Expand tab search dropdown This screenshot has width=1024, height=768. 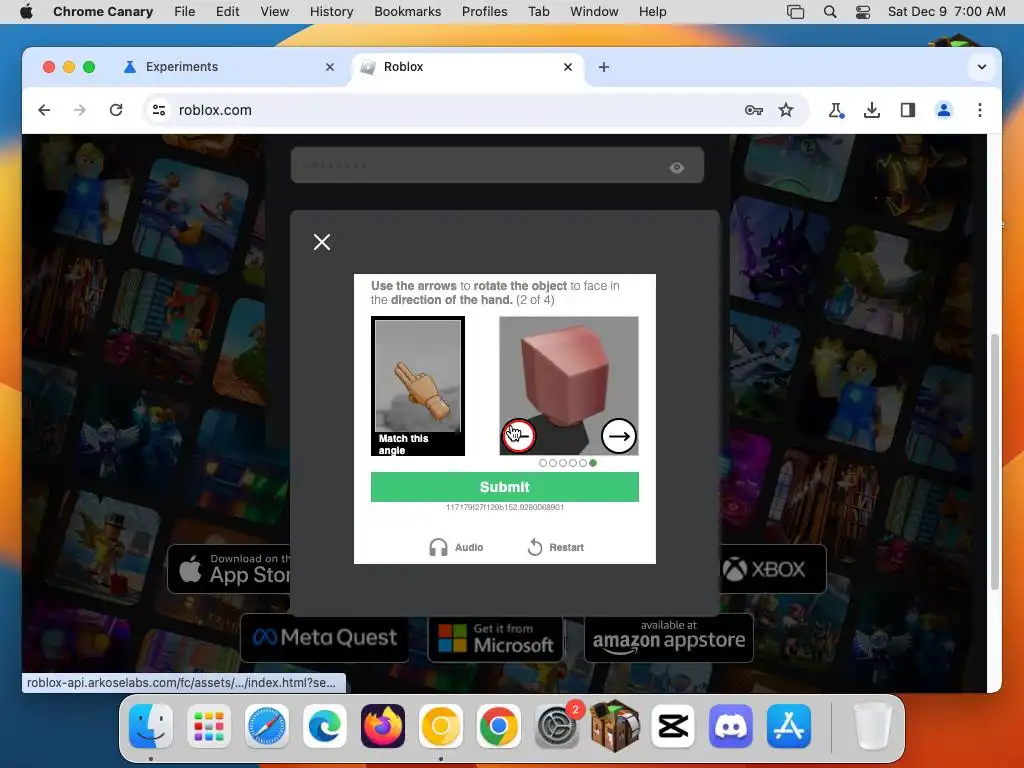tap(982, 67)
